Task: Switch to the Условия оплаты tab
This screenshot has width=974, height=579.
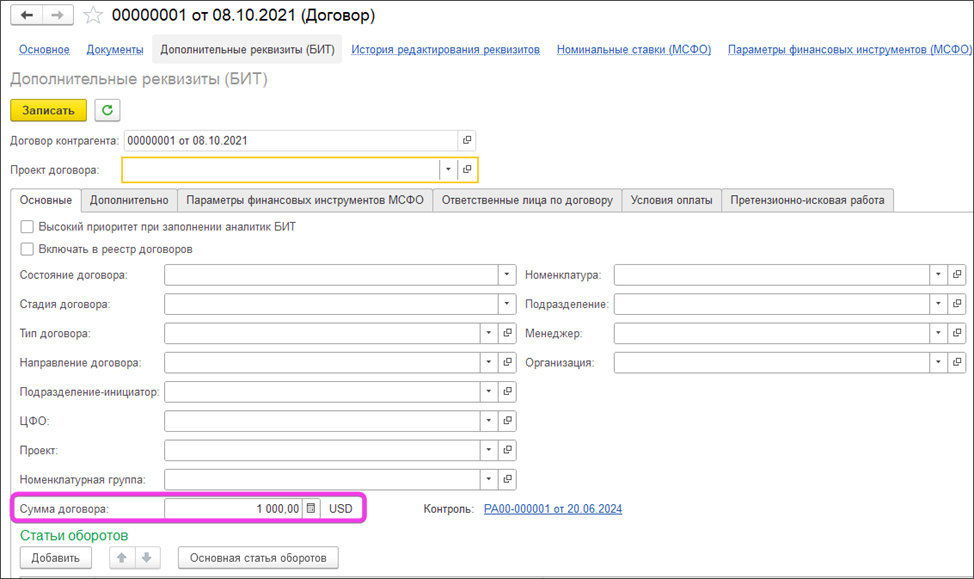Action: click(671, 200)
